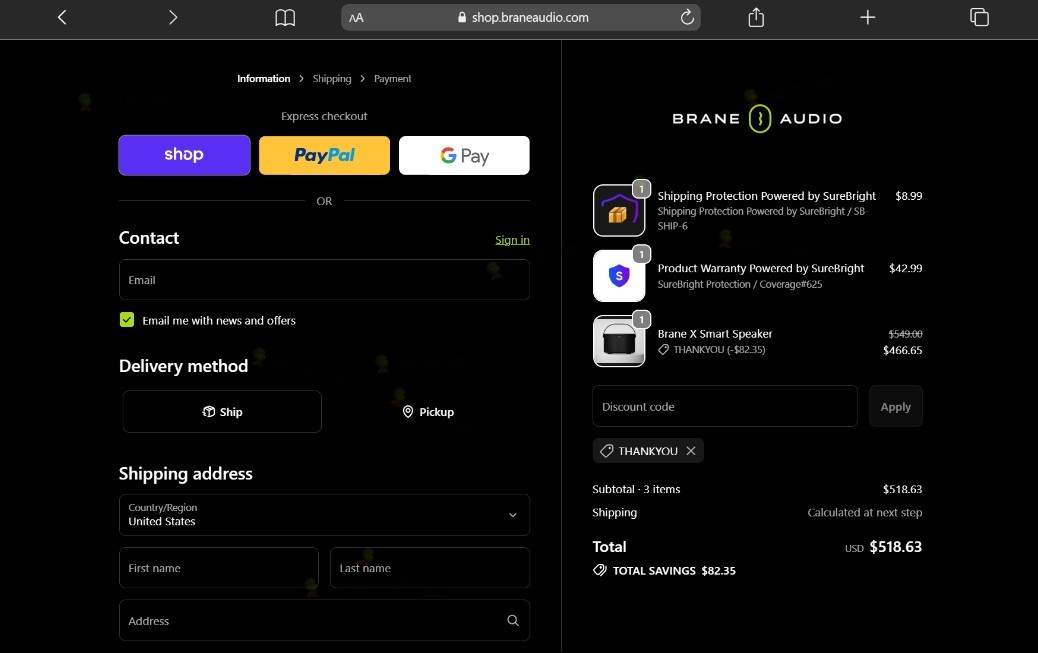Viewport: 1038px width, 653px height.
Task: Click the $42.99 warranty price
Action: click(906, 268)
